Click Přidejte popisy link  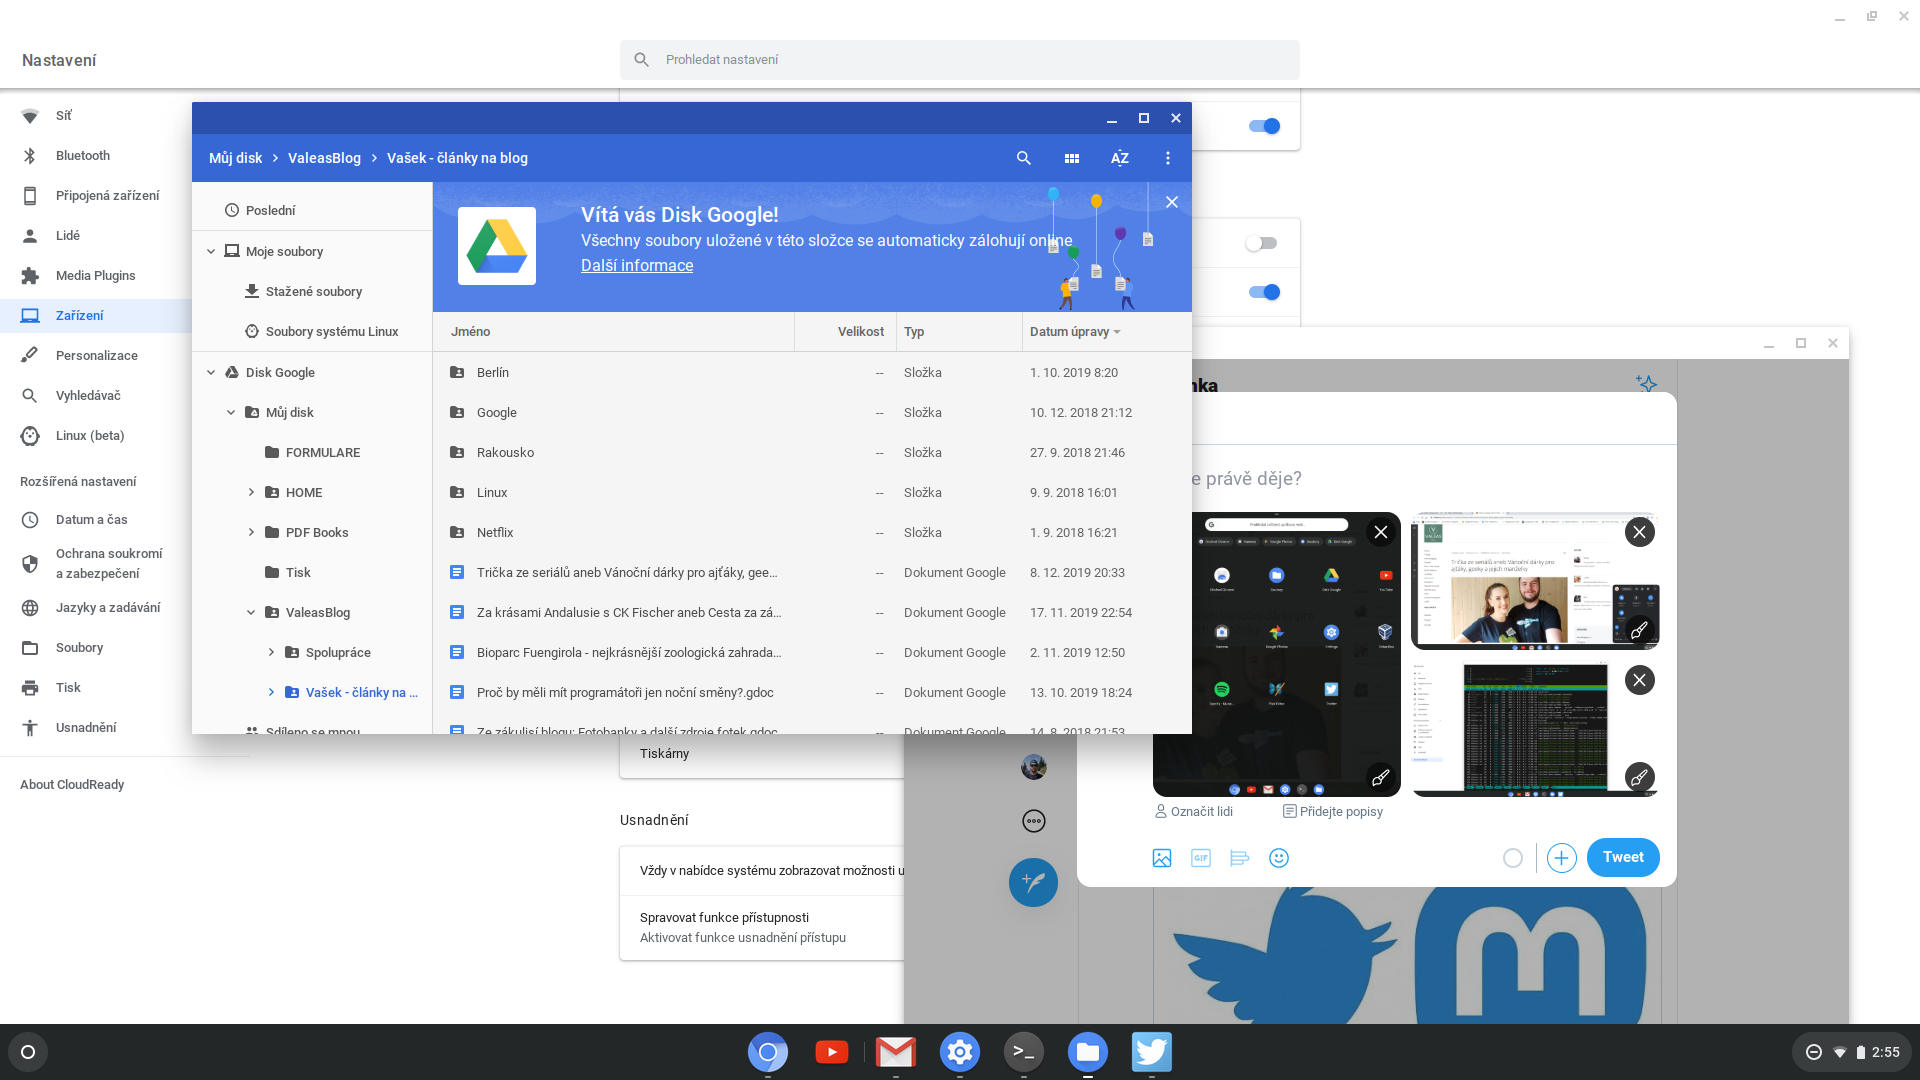1333,812
